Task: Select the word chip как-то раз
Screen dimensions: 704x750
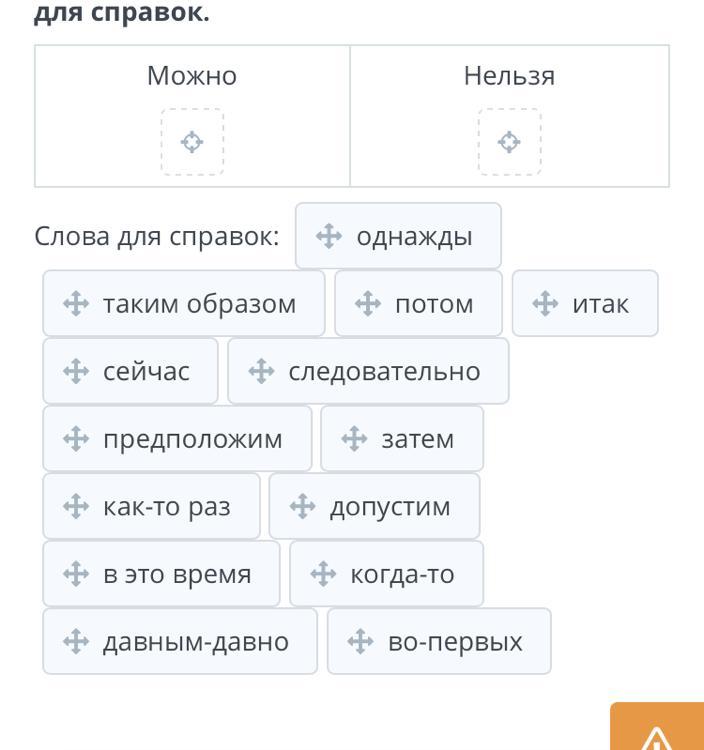Action: coord(152,506)
